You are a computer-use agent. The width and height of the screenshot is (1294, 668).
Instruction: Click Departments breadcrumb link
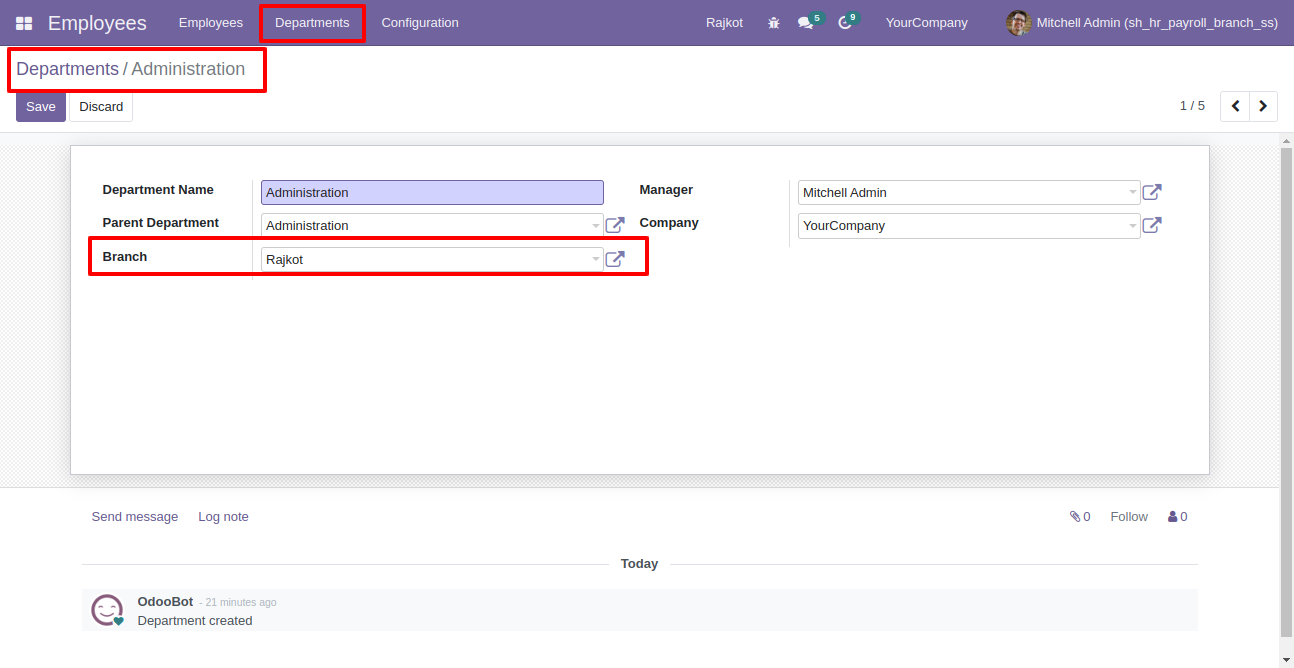[67, 69]
